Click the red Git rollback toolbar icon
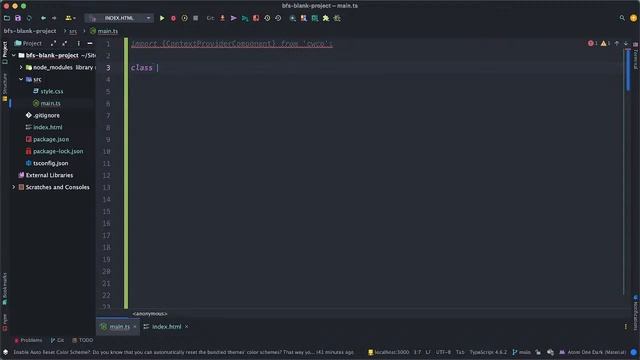Image resolution: width=640 pixels, height=360 pixels. (x=256, y=18)
